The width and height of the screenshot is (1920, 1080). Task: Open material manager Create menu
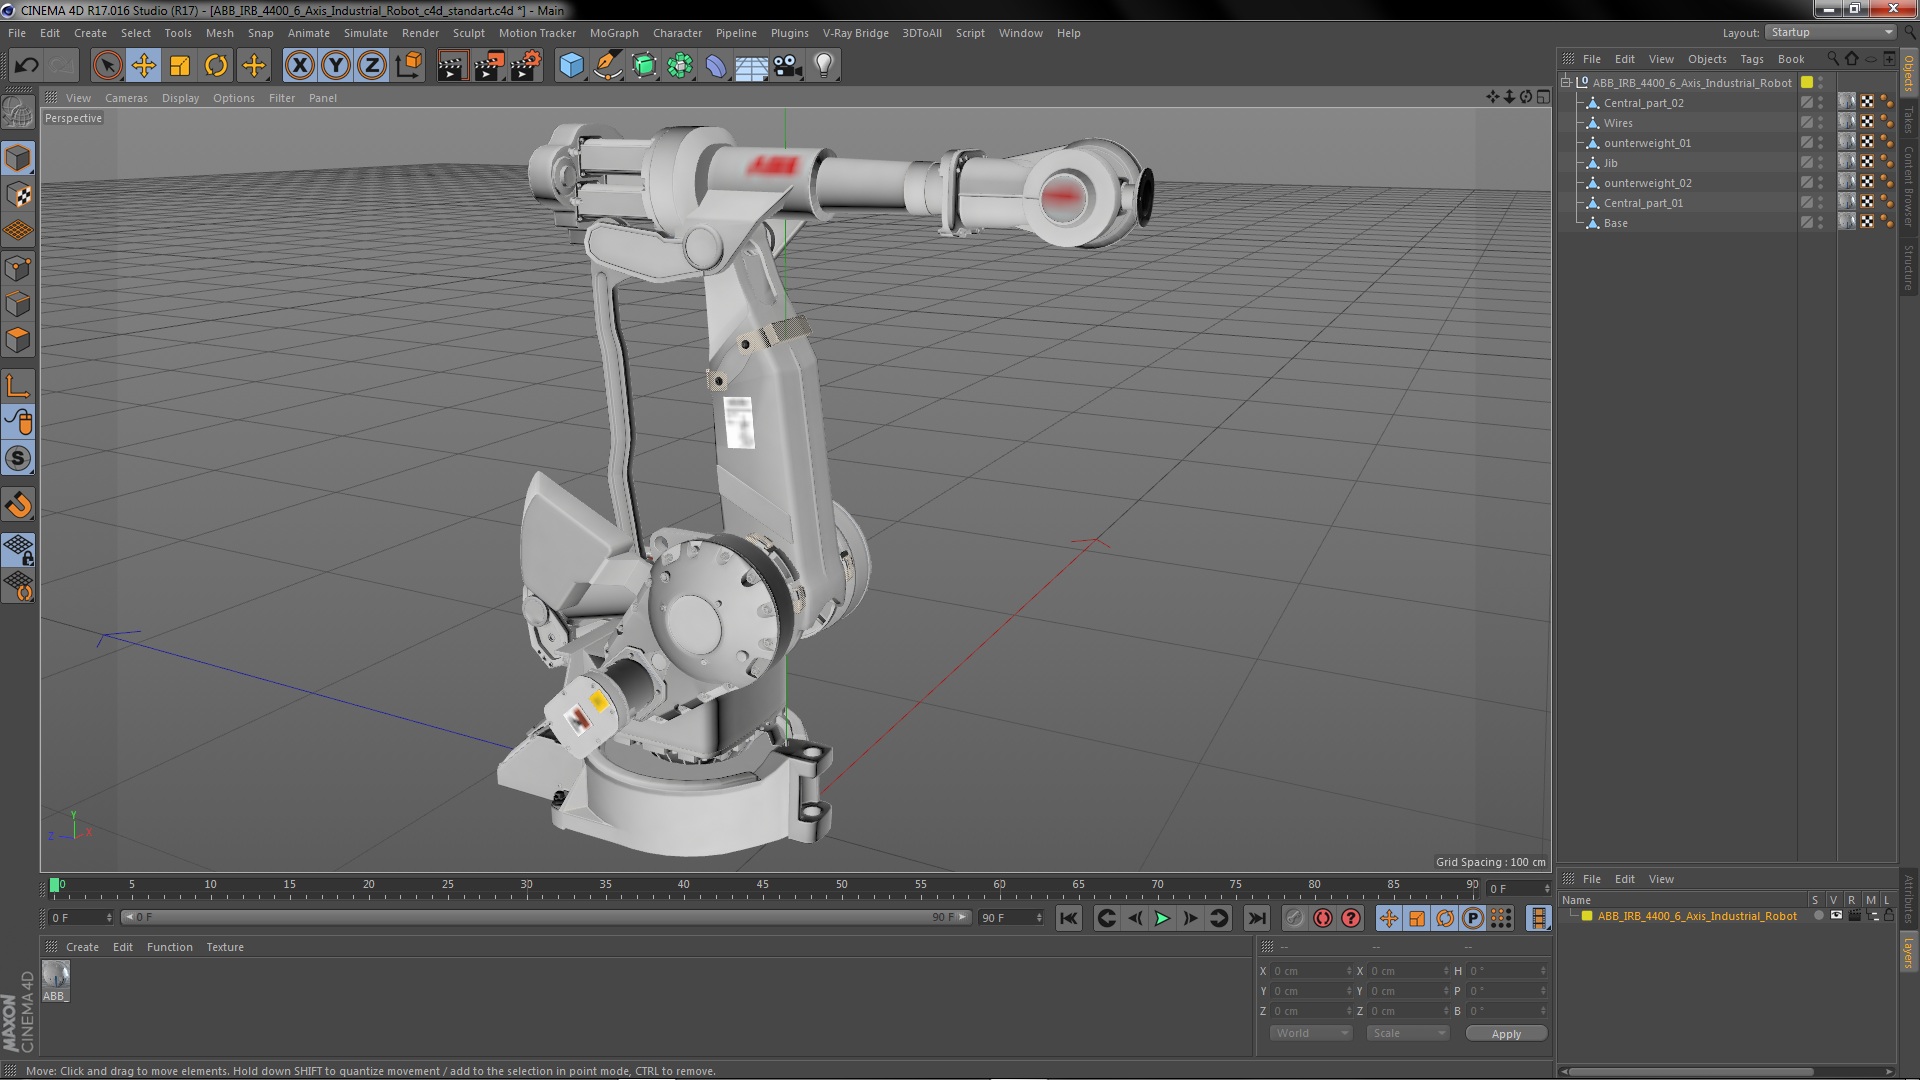tap(82, 947)
